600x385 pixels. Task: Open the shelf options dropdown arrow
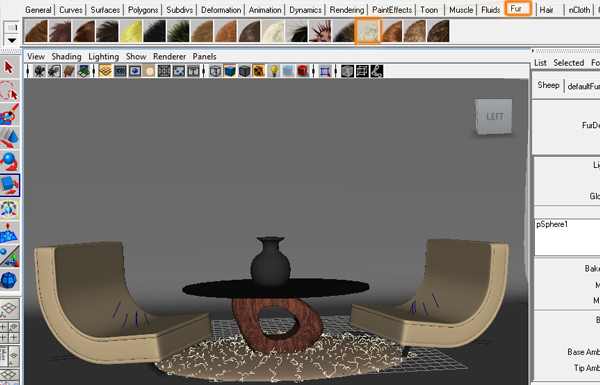tap(12, 41)
